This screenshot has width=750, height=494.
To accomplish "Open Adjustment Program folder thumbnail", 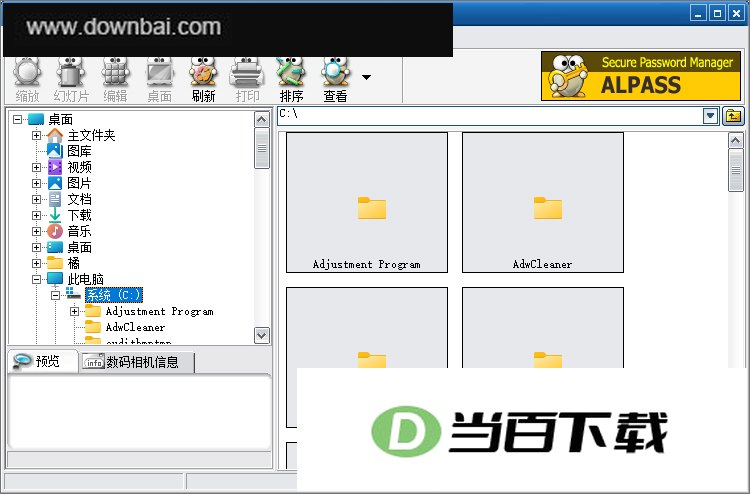I will pos(367,203).
